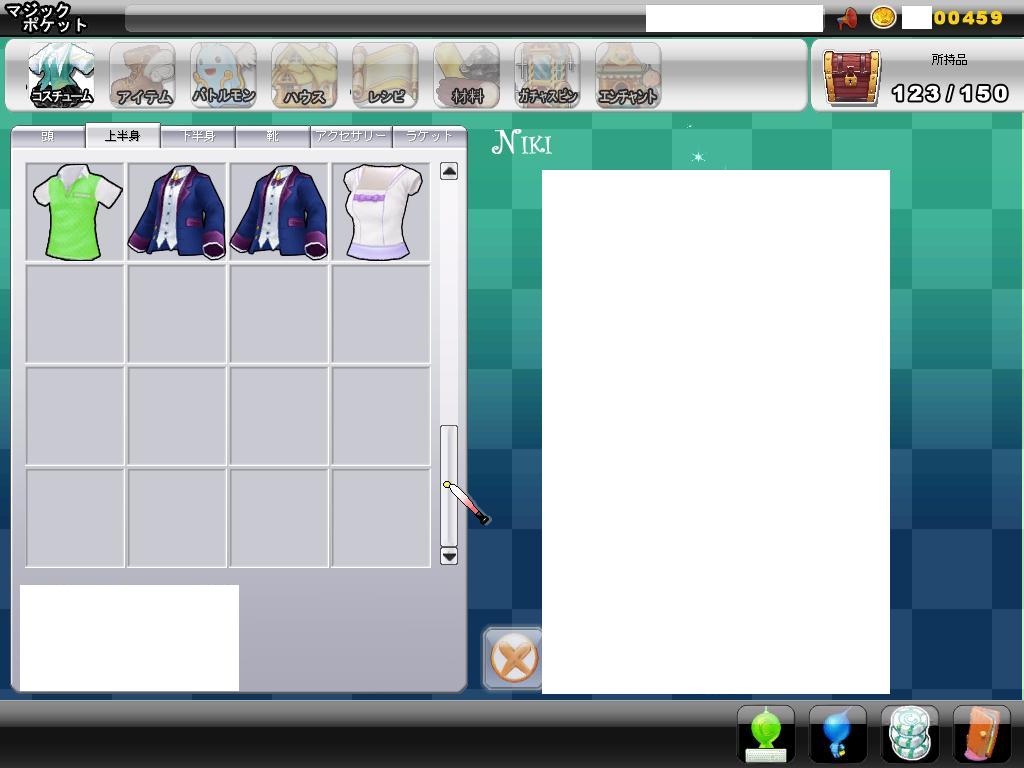The image size is (1024, 768).
Task: Select the green polo shirt costume
Action: [75, 213]
